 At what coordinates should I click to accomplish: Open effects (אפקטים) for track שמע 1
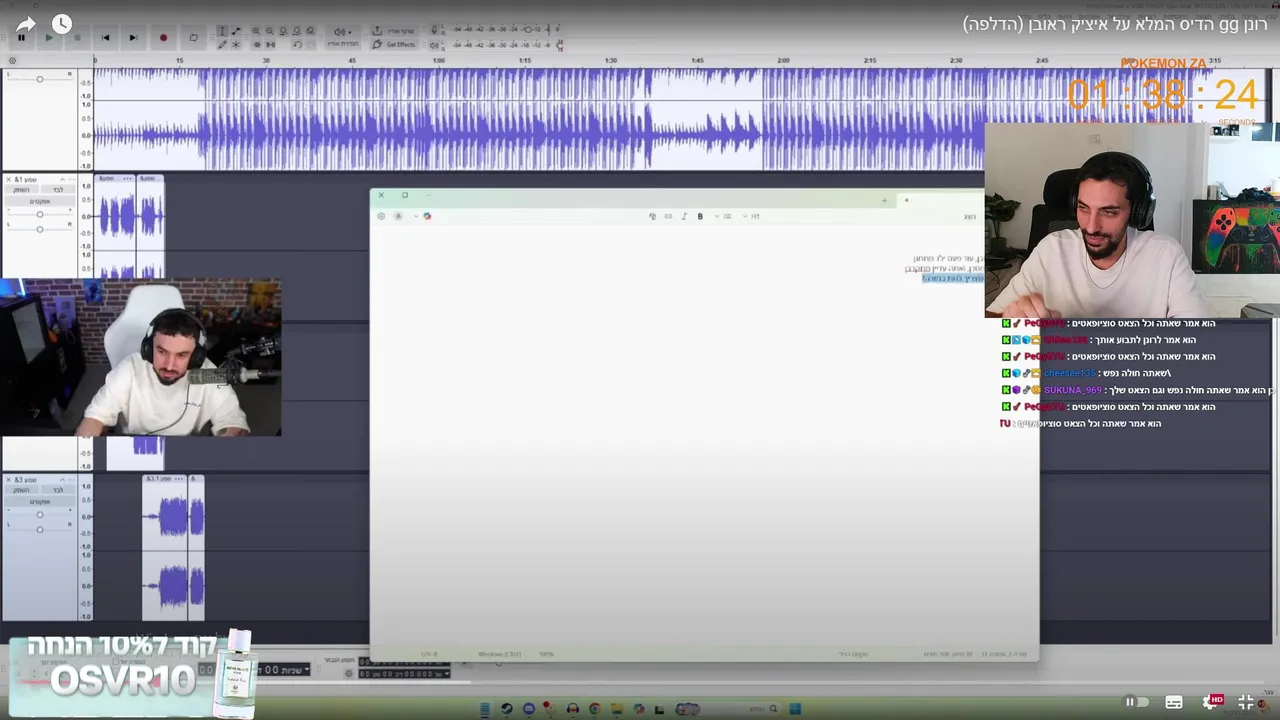pos(40,201)
